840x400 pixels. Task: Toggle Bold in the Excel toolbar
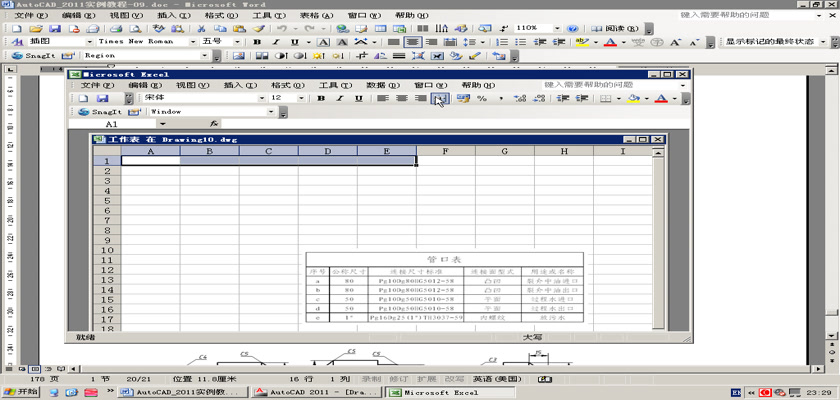click(321, 99)
